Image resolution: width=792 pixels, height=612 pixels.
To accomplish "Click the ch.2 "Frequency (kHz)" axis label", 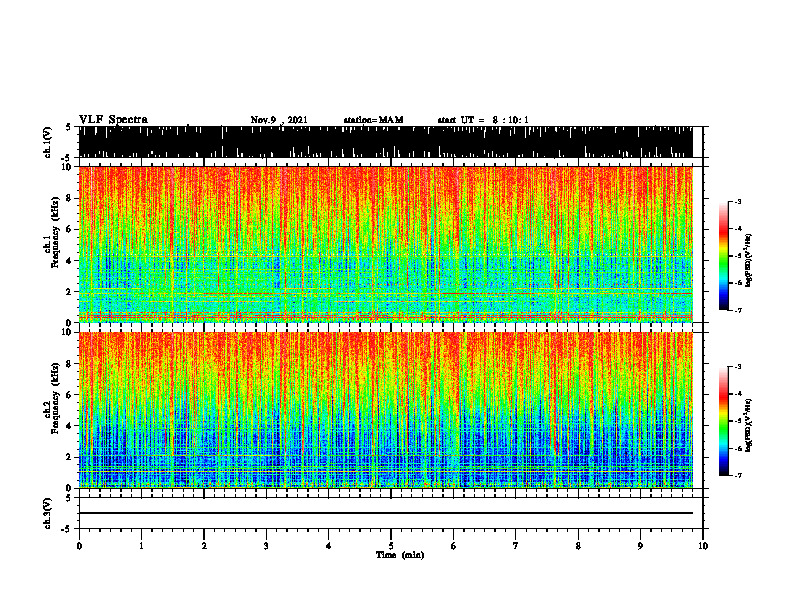I will (56, 398).
